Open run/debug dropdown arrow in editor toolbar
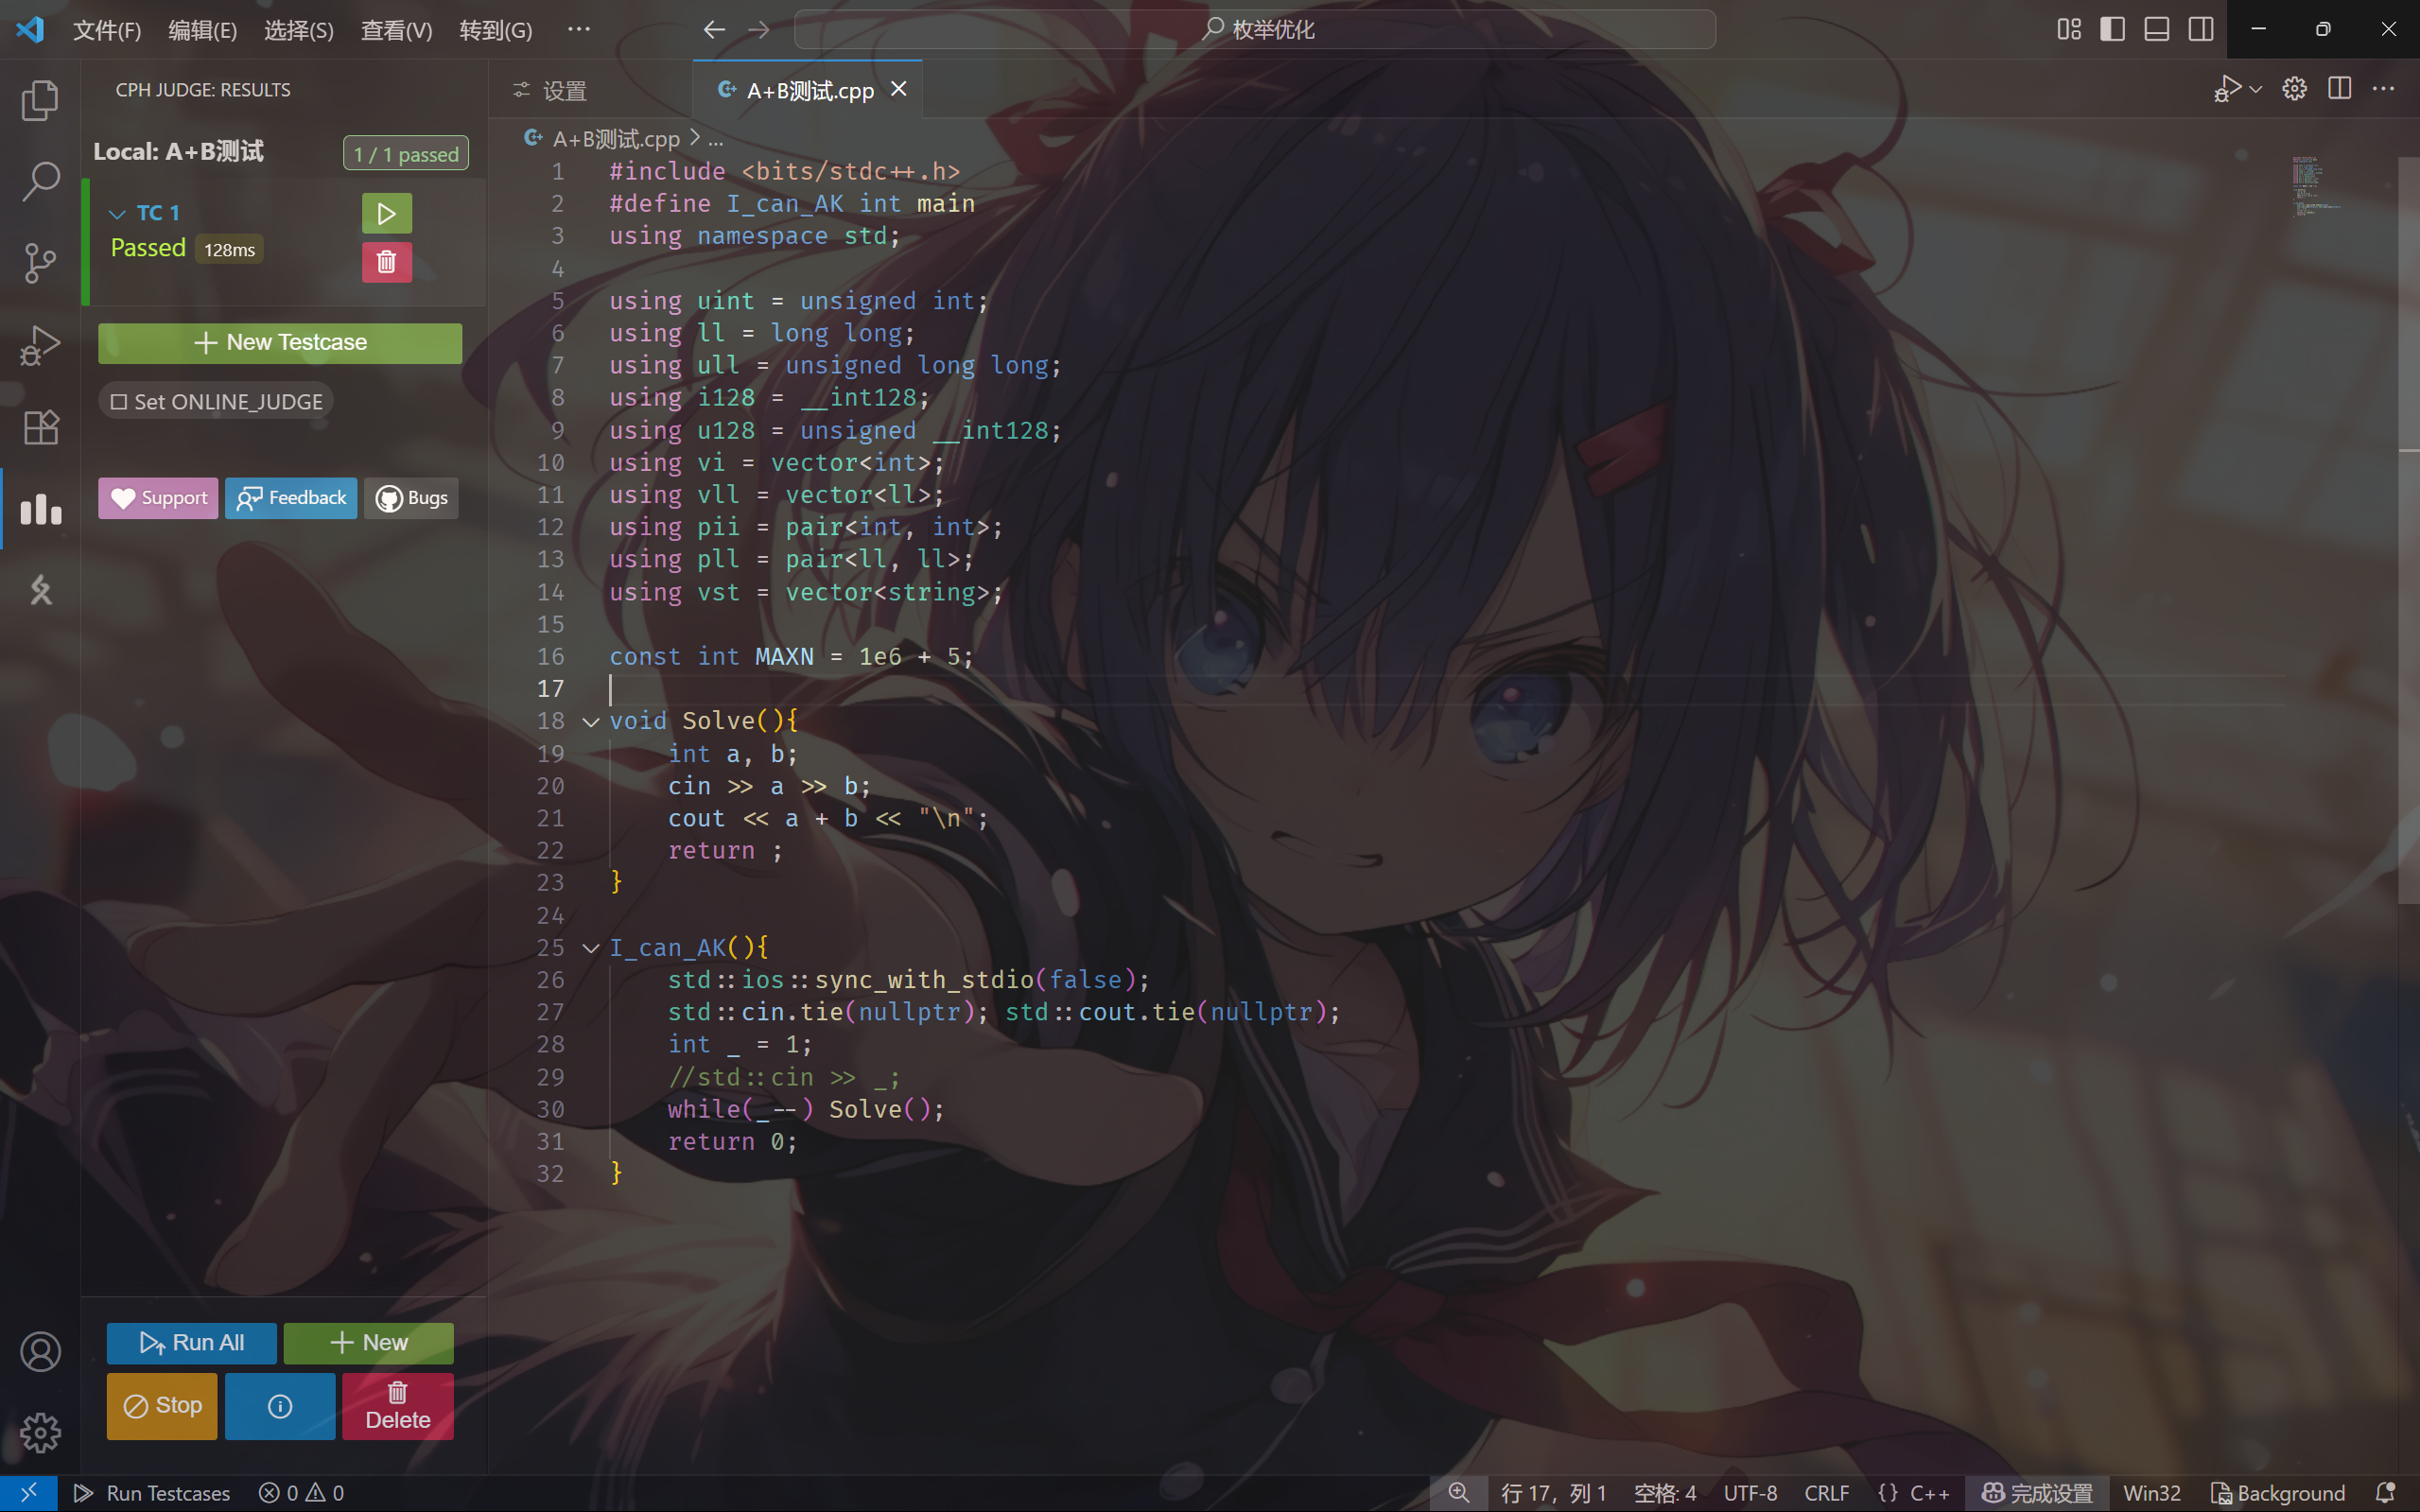 (2256, 89)
